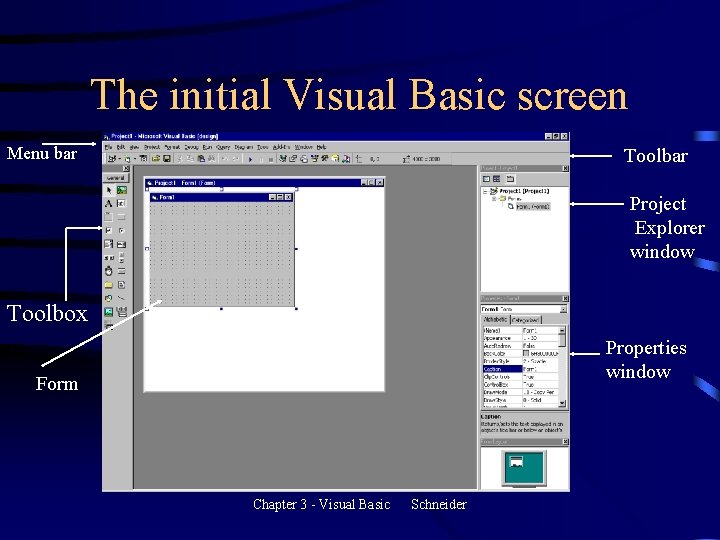This screenshot has height=540, width=720.
Task: Click the Properties list scroll up arrow
Action: click(x=562, y=330)
